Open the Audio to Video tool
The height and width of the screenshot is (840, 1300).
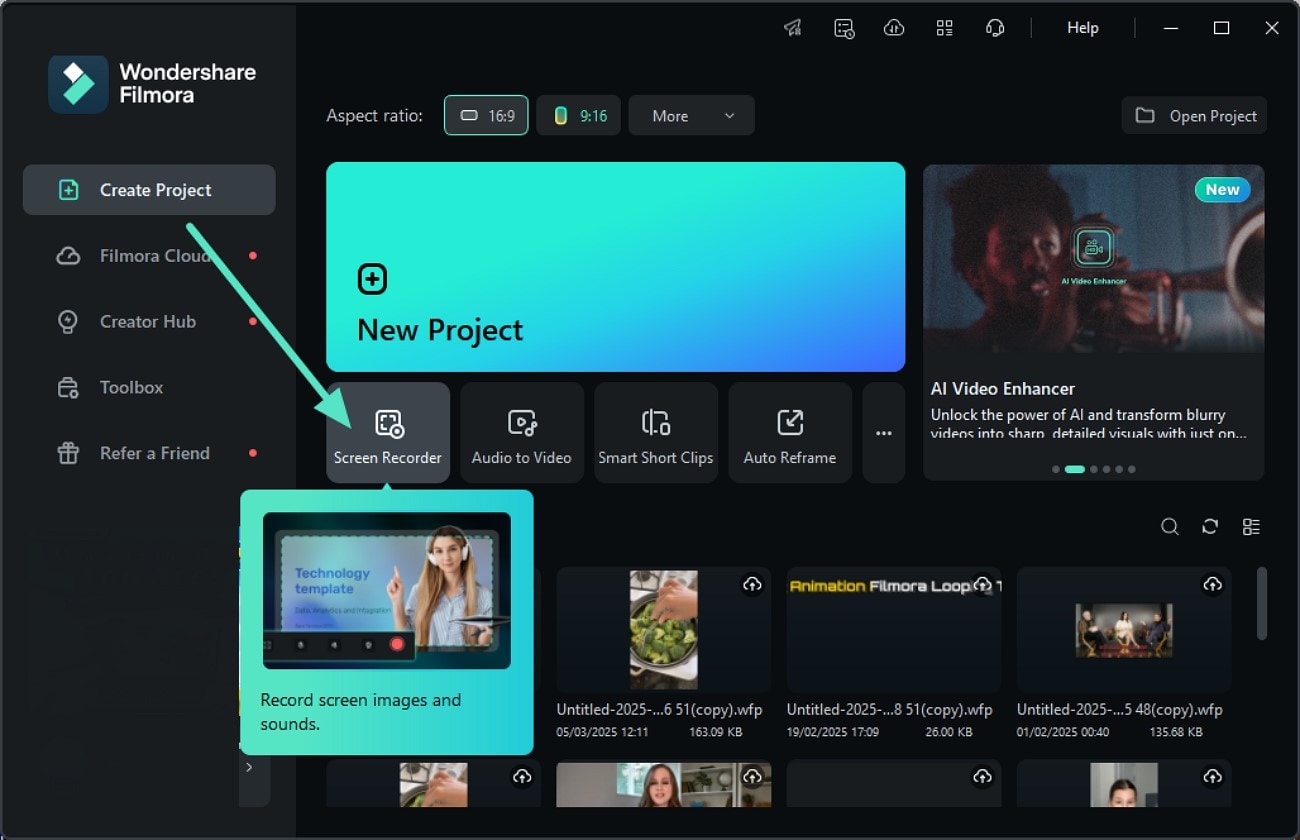522,433
